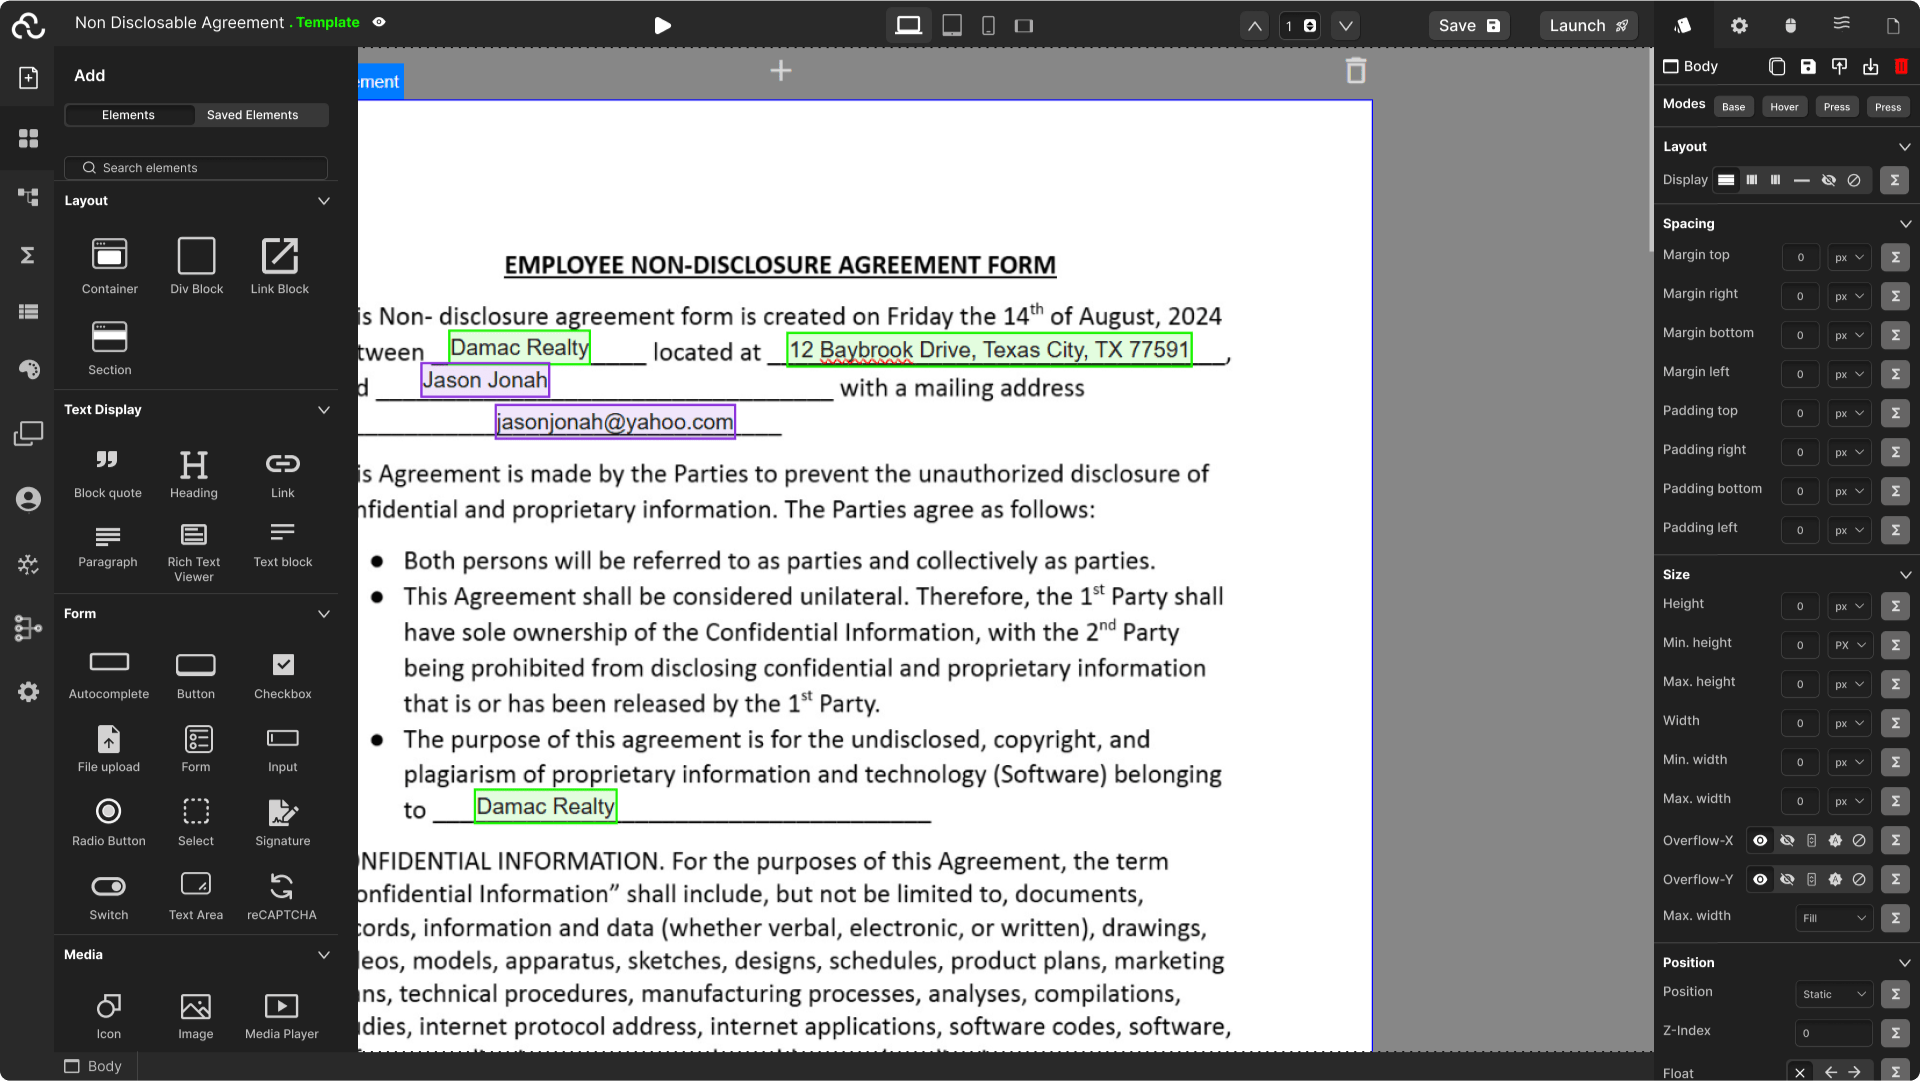Screen dimensions: 1920x1081
Task: Open Margin top px unit dropdown
Action: (1849, 258)
